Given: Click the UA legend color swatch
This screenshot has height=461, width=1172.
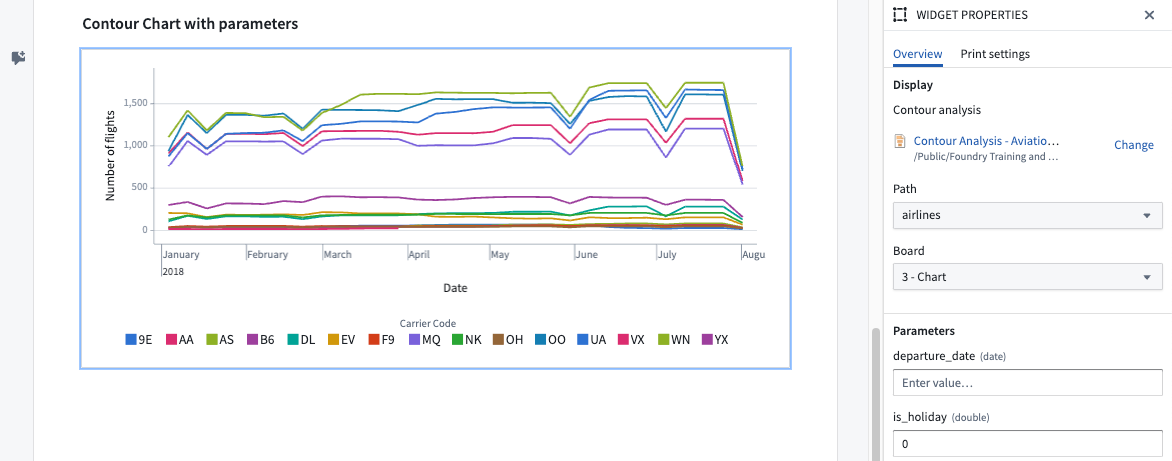Looking at the screenshot, I should (582, 340).
